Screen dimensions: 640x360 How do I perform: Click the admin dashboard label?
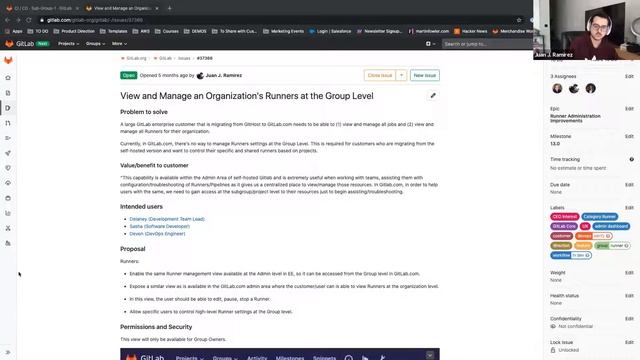click(x=611, y=226)
